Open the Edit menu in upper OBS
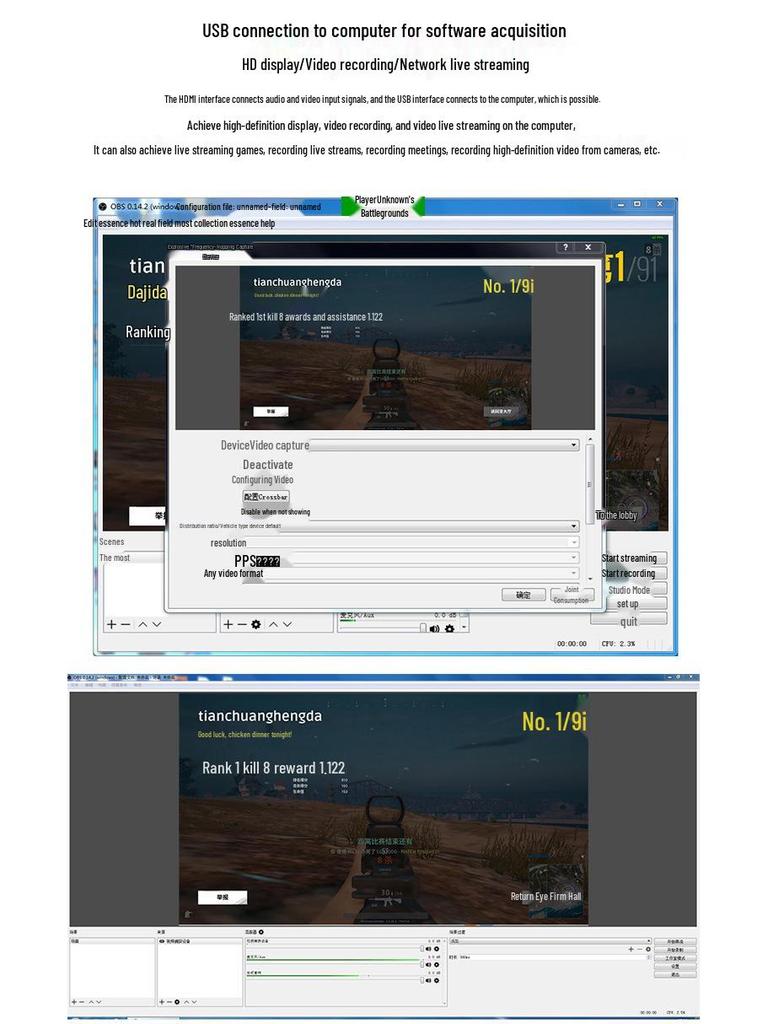768x1024 pixels. (x=89, y=223)
